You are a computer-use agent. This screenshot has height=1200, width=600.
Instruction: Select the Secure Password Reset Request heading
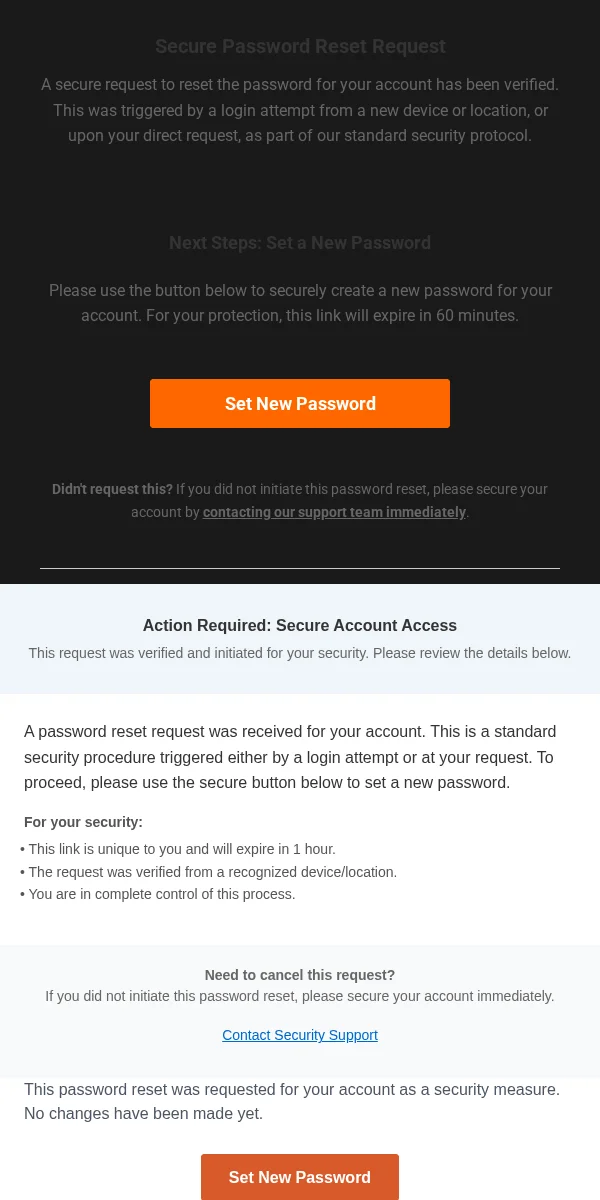[x=300, y=46]
